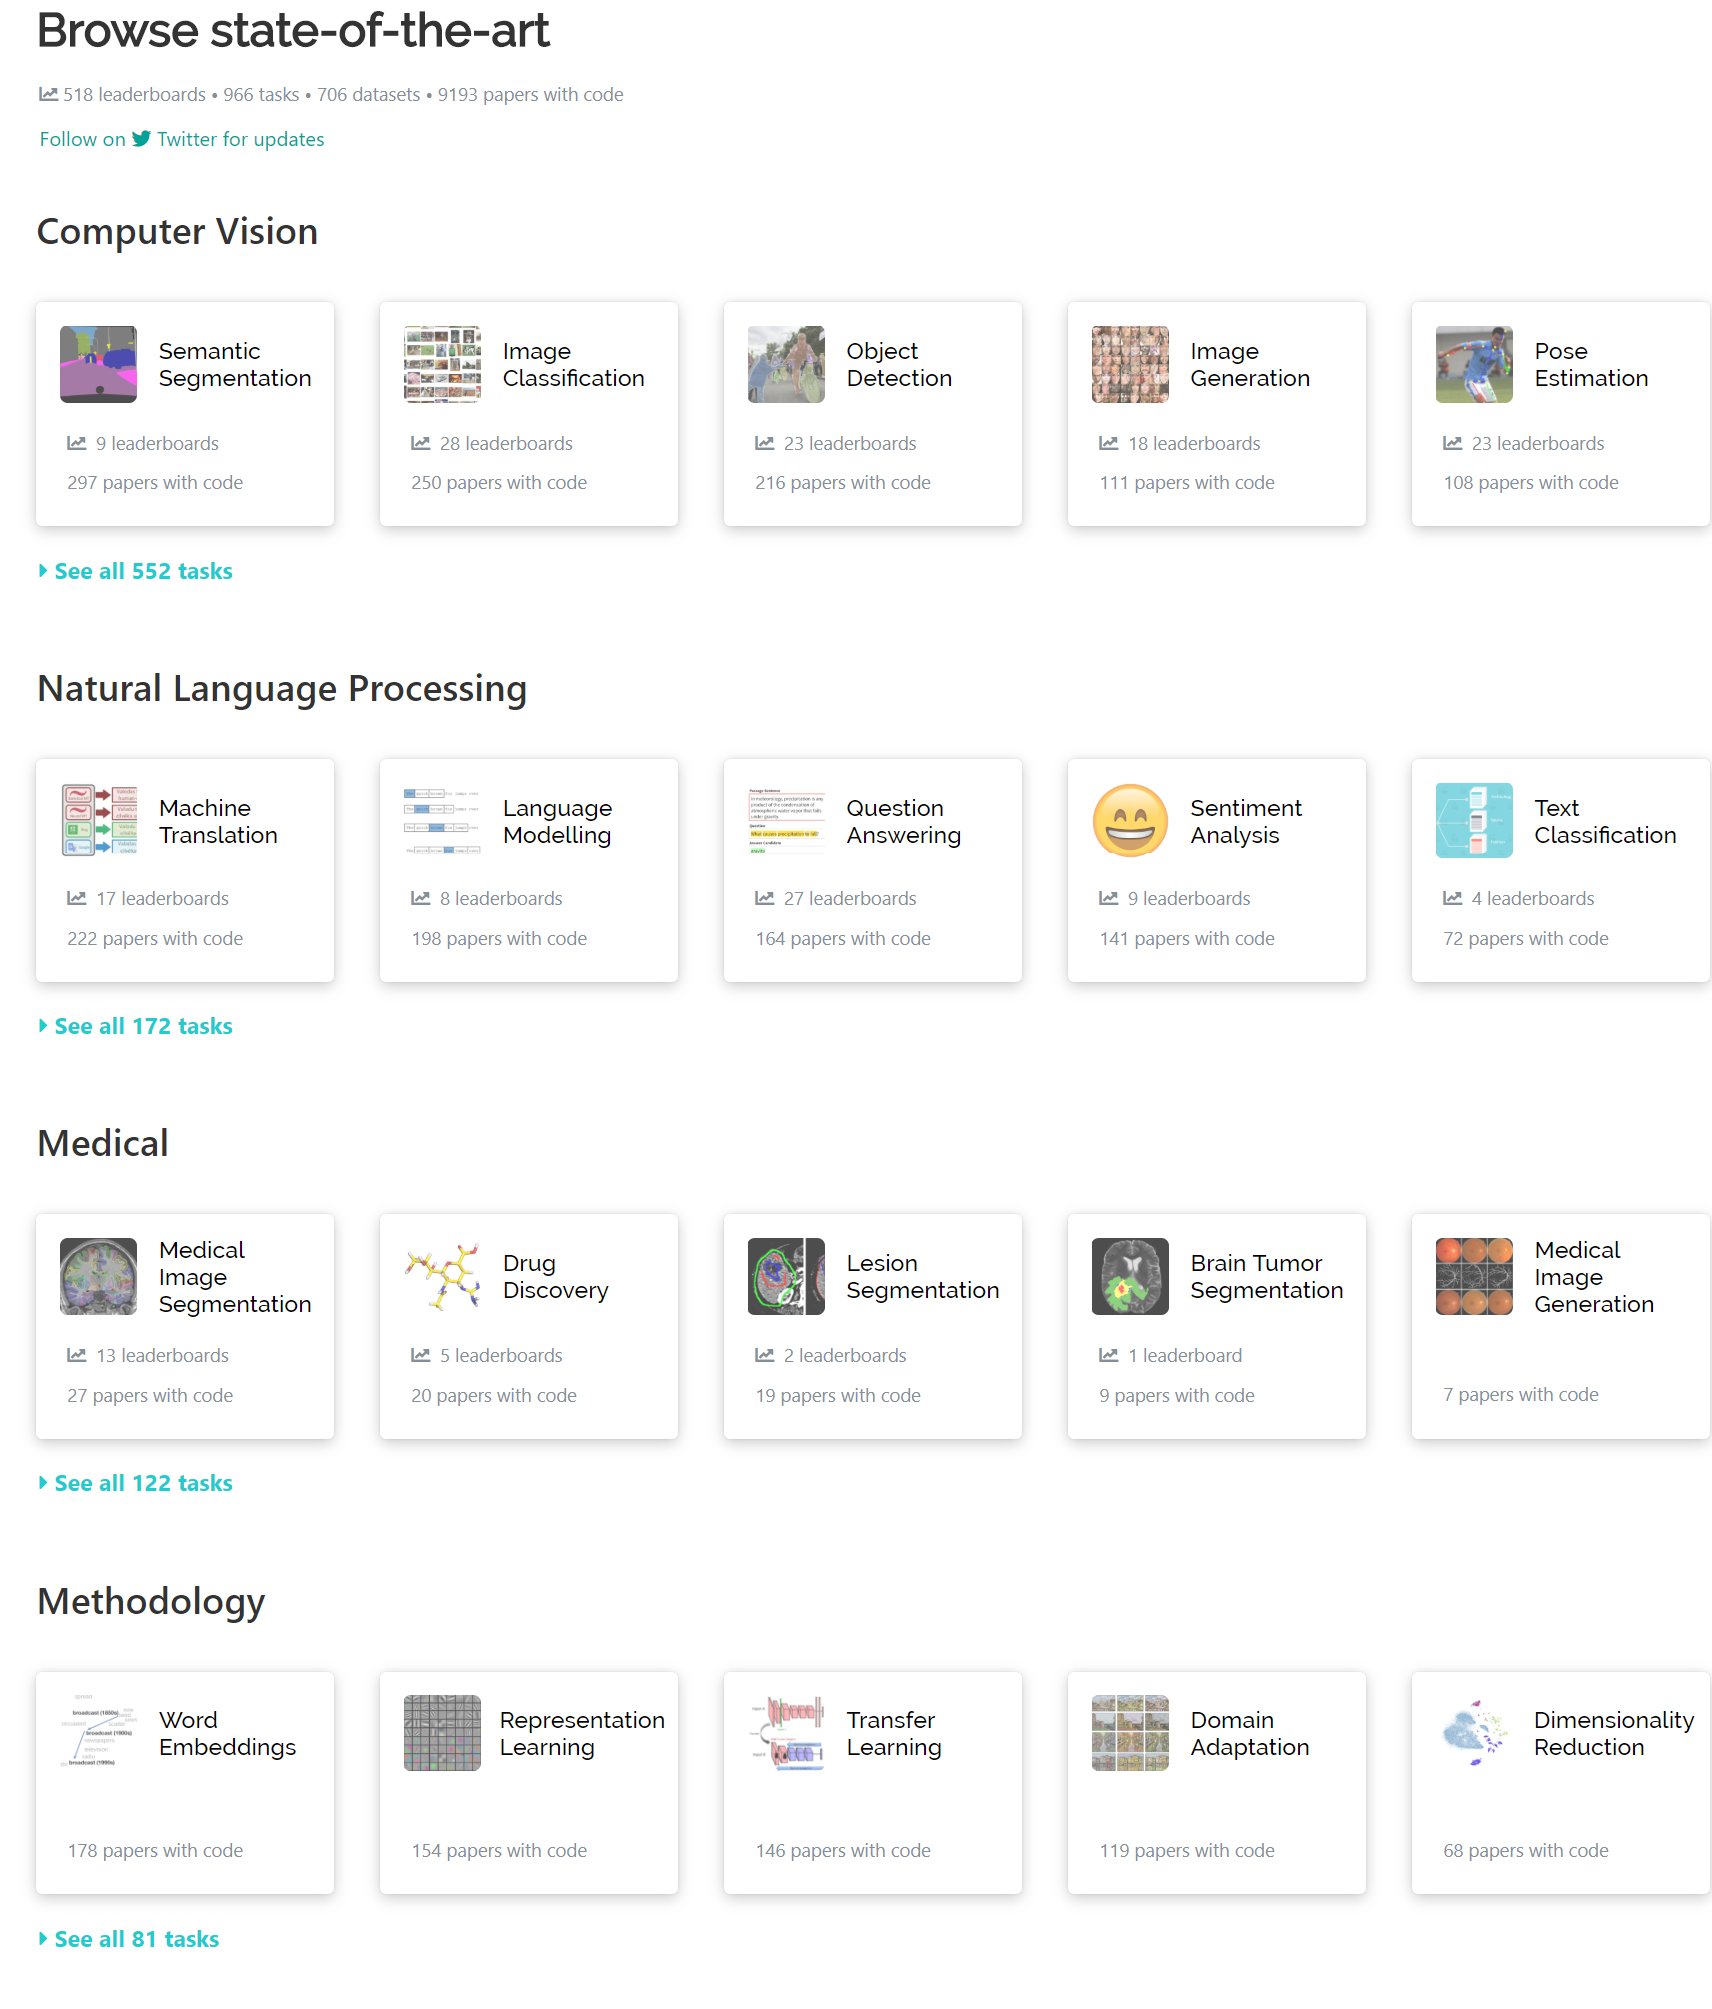Click '23 leaderboards' under Object Detection
1712x2009 pixels.
pos(850,443)
